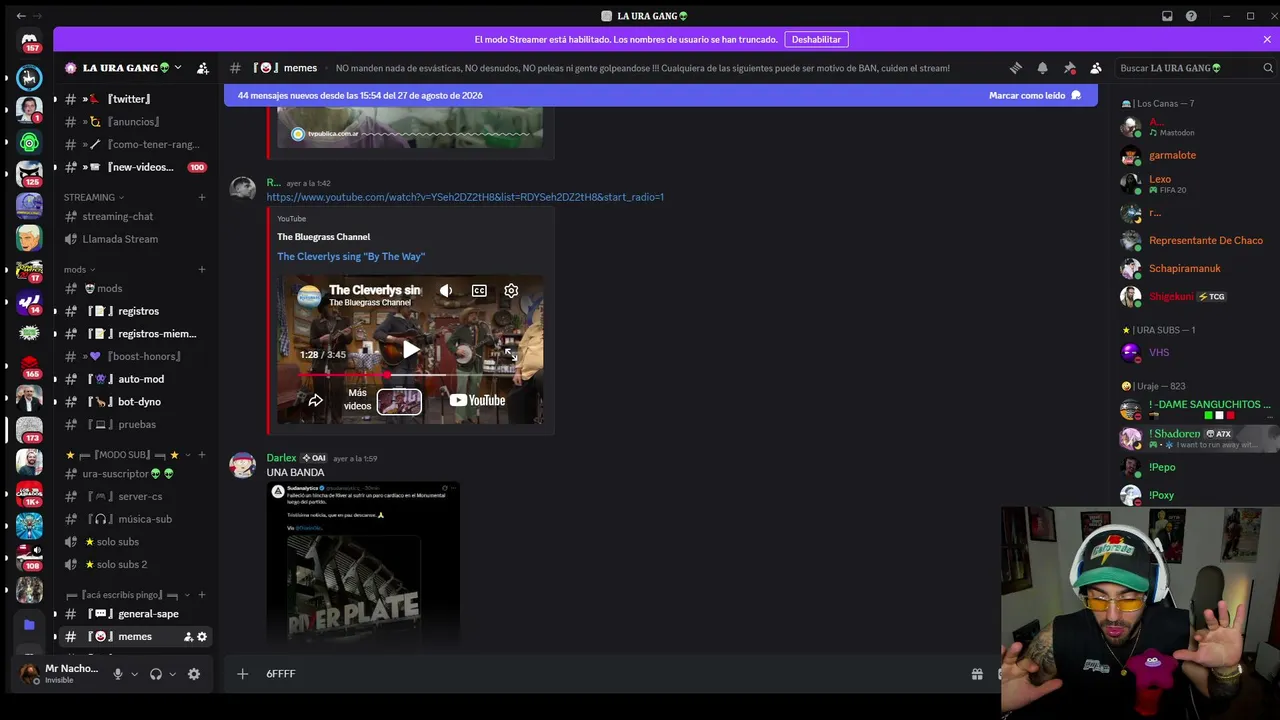
Task: Open River Plate tweet image in Darlex message
Action: (x=363, y=563)
